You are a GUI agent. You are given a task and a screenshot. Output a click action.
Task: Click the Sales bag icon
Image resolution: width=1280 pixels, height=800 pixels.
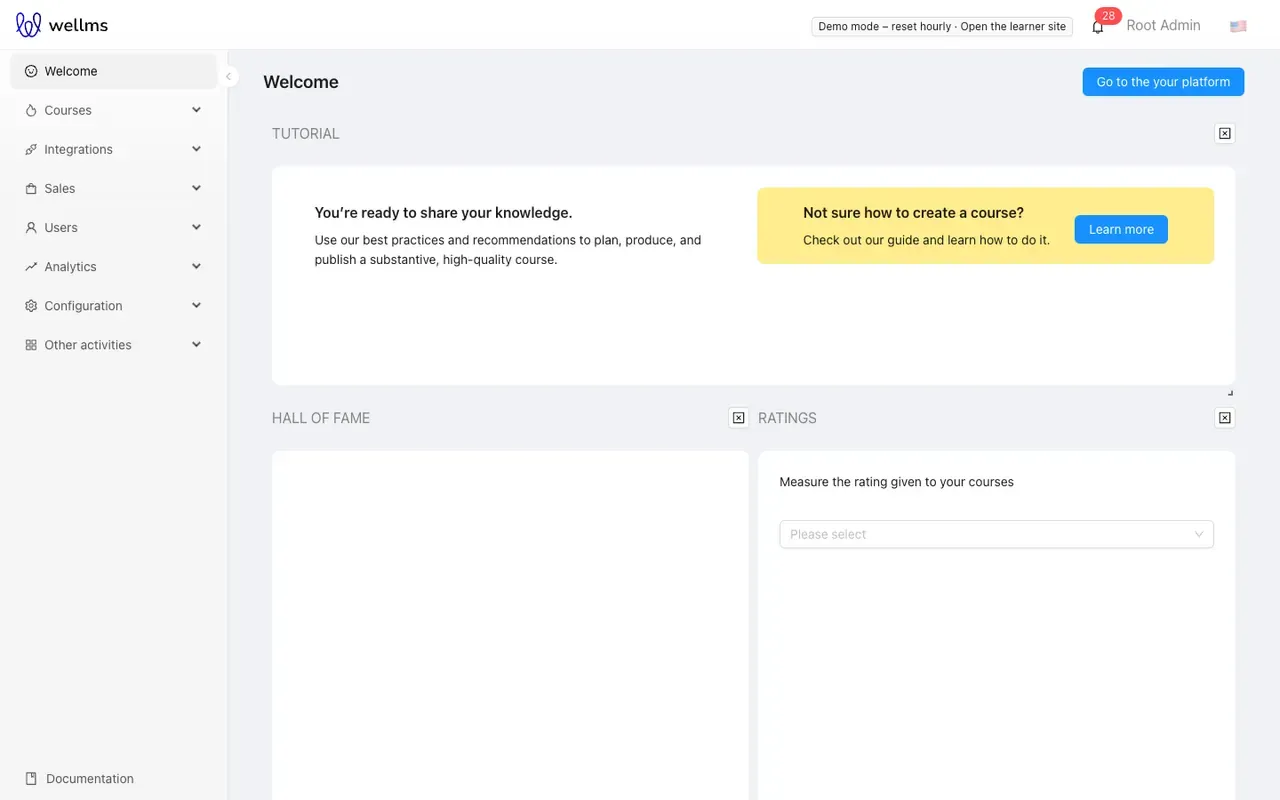(31, 189)
